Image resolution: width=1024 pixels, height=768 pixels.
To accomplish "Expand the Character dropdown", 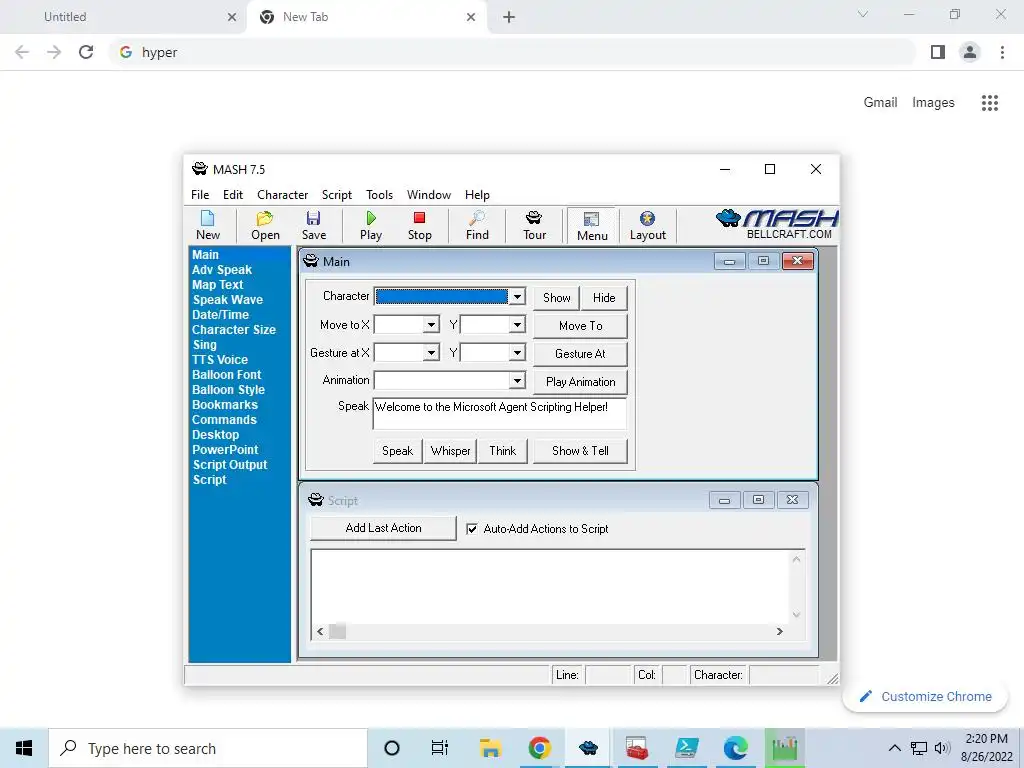I will pyautogui.click(x=517, y=296).
